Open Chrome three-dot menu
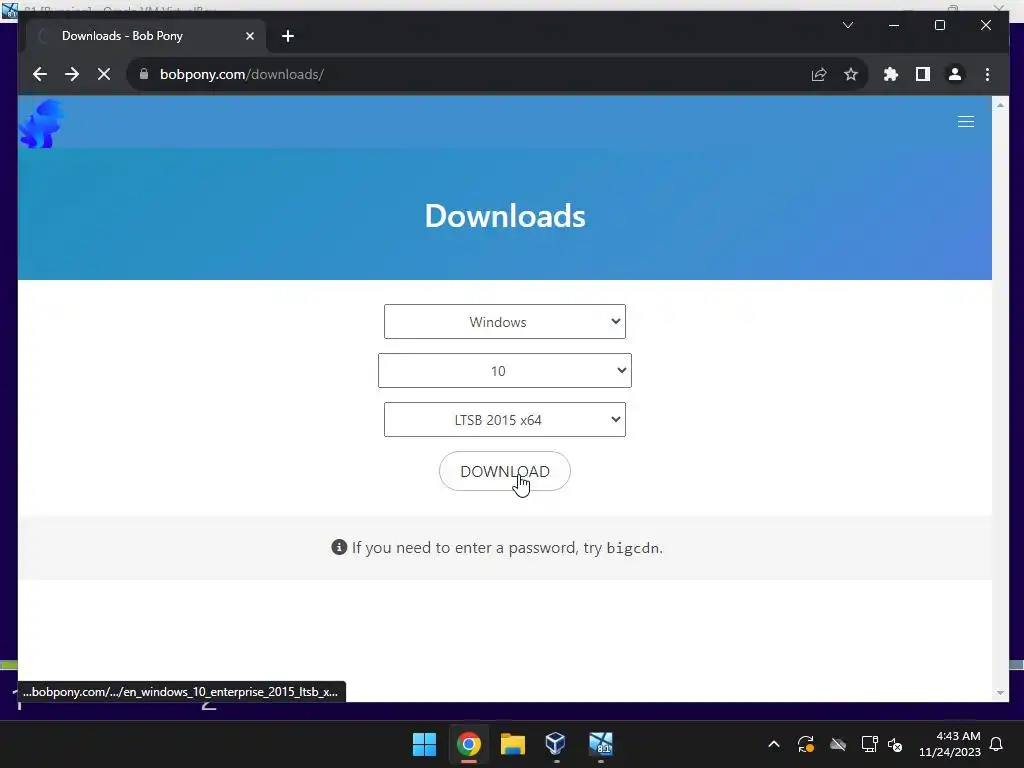 pos(987,74)
